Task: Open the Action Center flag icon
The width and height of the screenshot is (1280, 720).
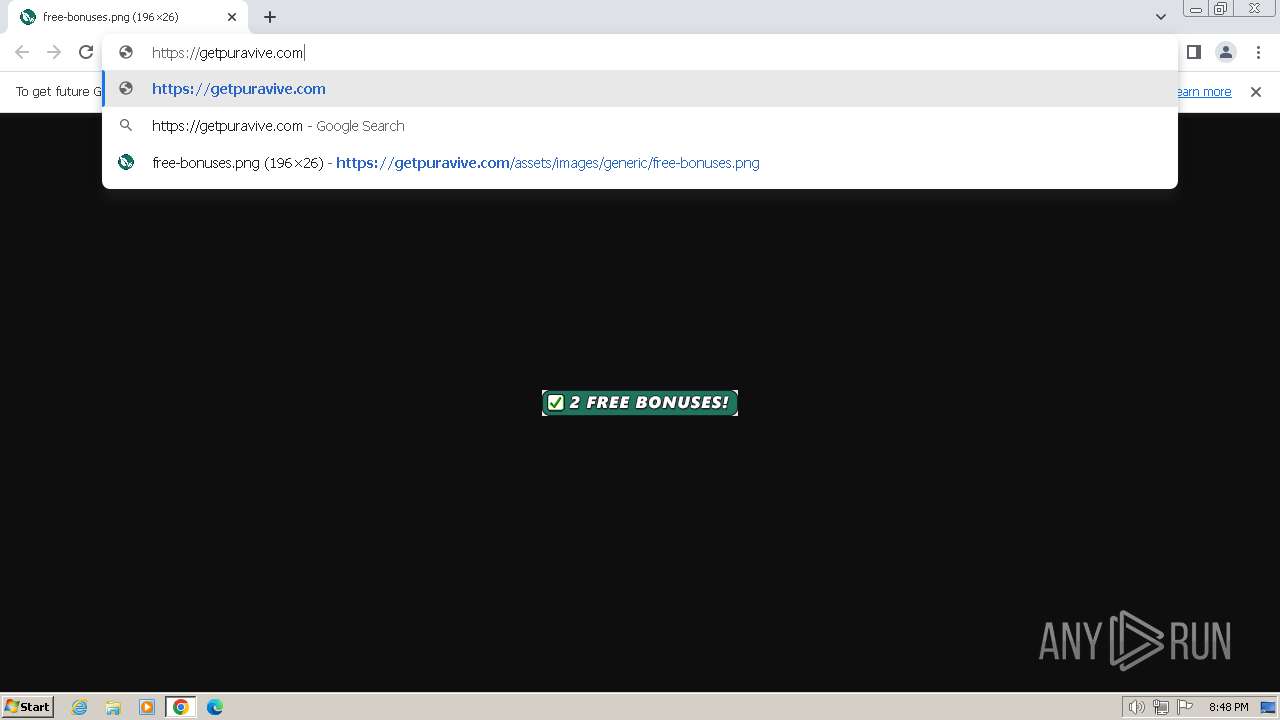Action: tap(1185, 707)
